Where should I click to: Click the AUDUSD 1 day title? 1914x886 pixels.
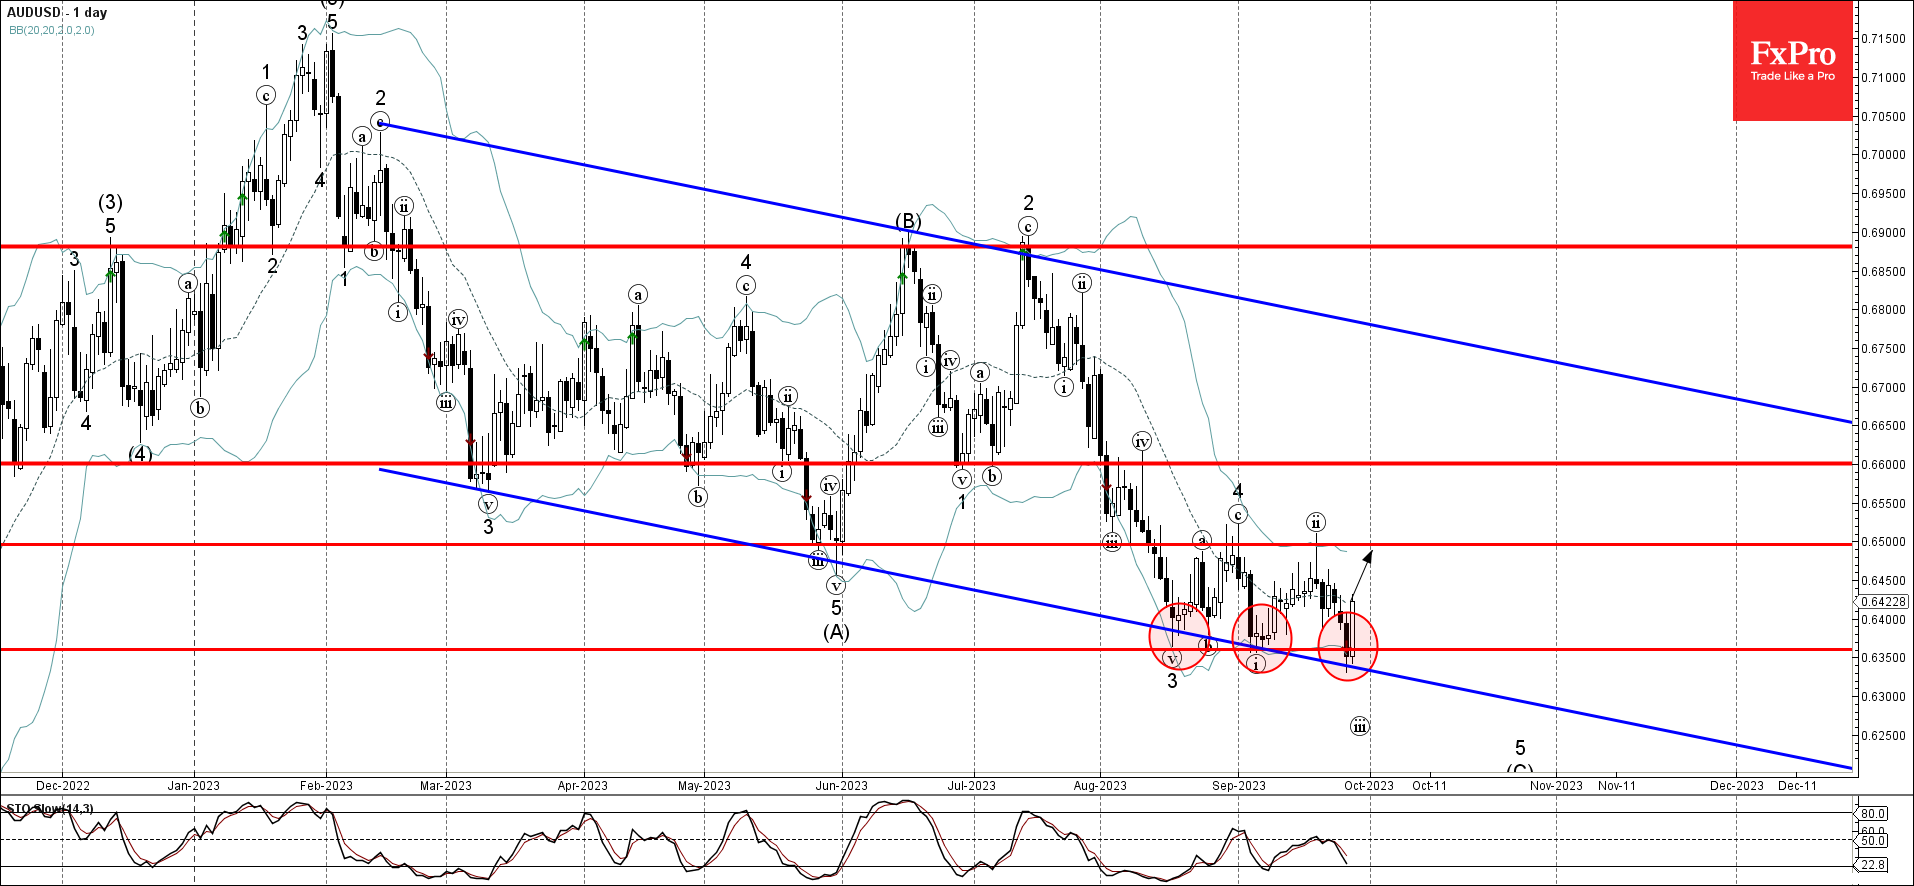(57, 12)
